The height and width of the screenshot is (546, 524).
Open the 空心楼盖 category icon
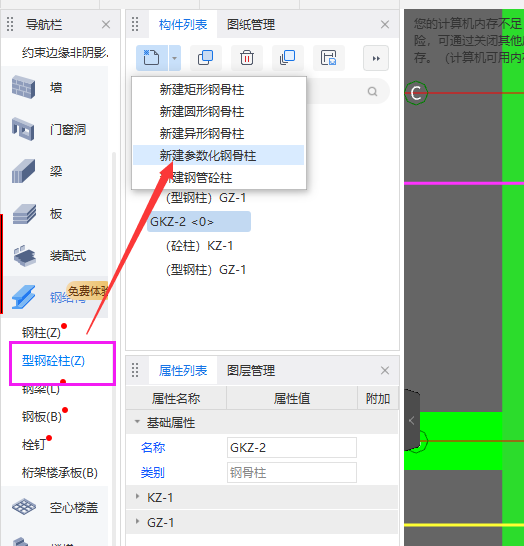coord(23,507)
